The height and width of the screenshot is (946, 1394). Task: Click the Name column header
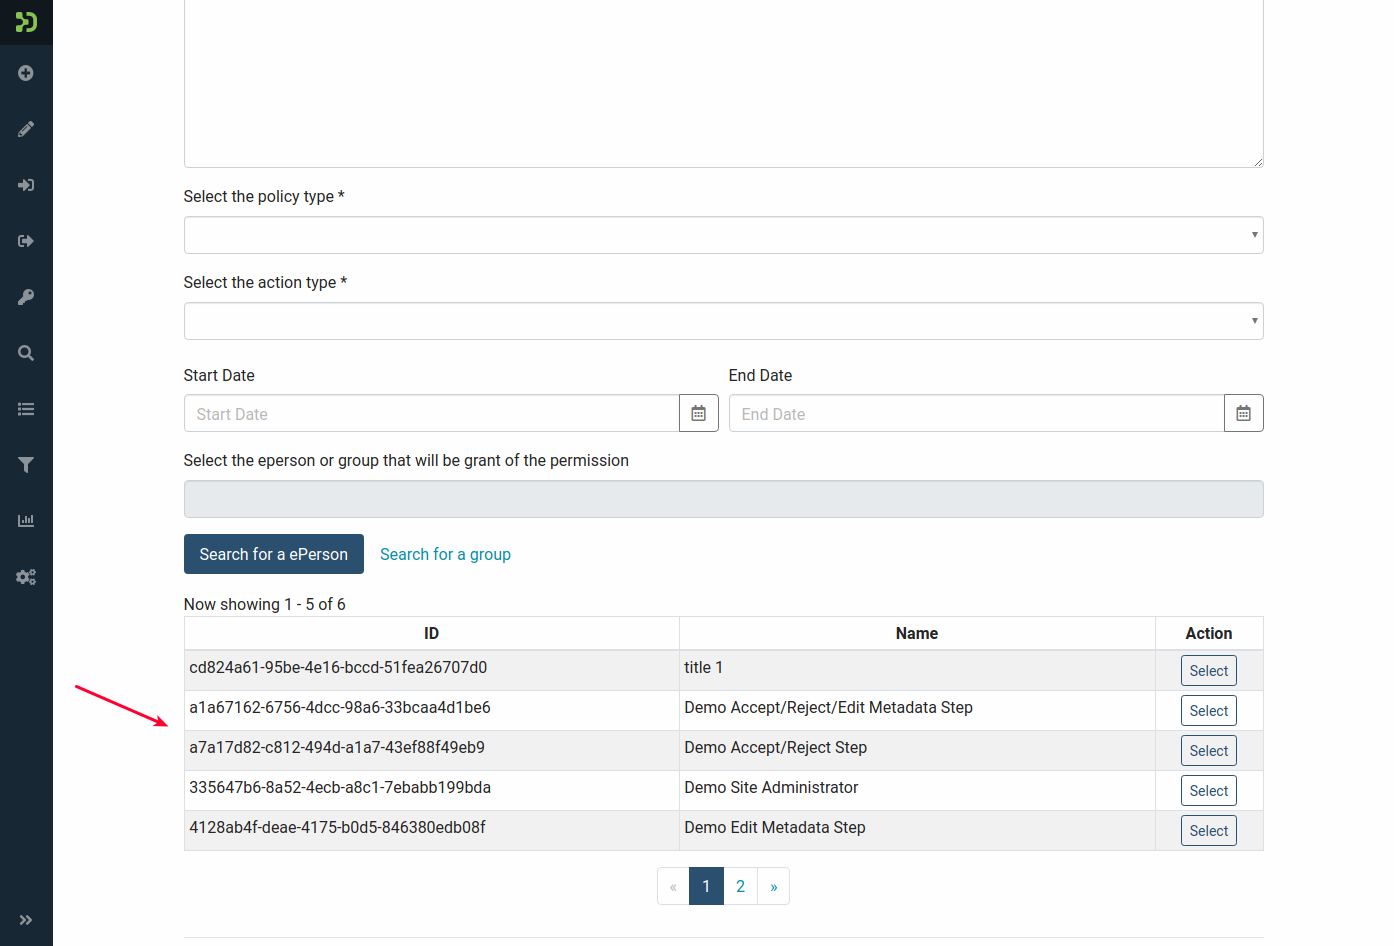(917, 633)
